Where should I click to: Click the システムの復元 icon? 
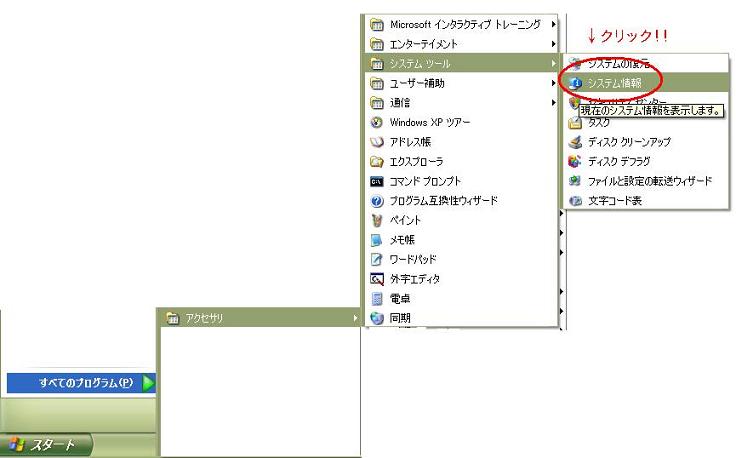[575, 64]
